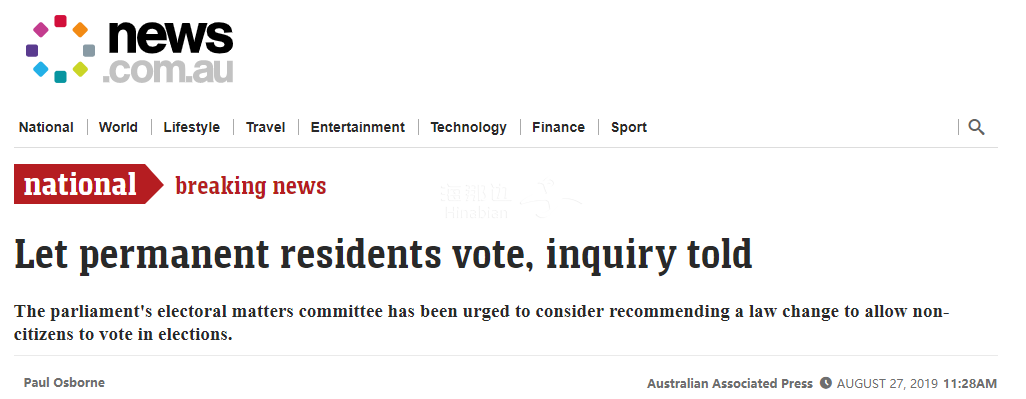Go to the Lifestyle section
Screen dimensions: 1026x399
tap(192, 128)
